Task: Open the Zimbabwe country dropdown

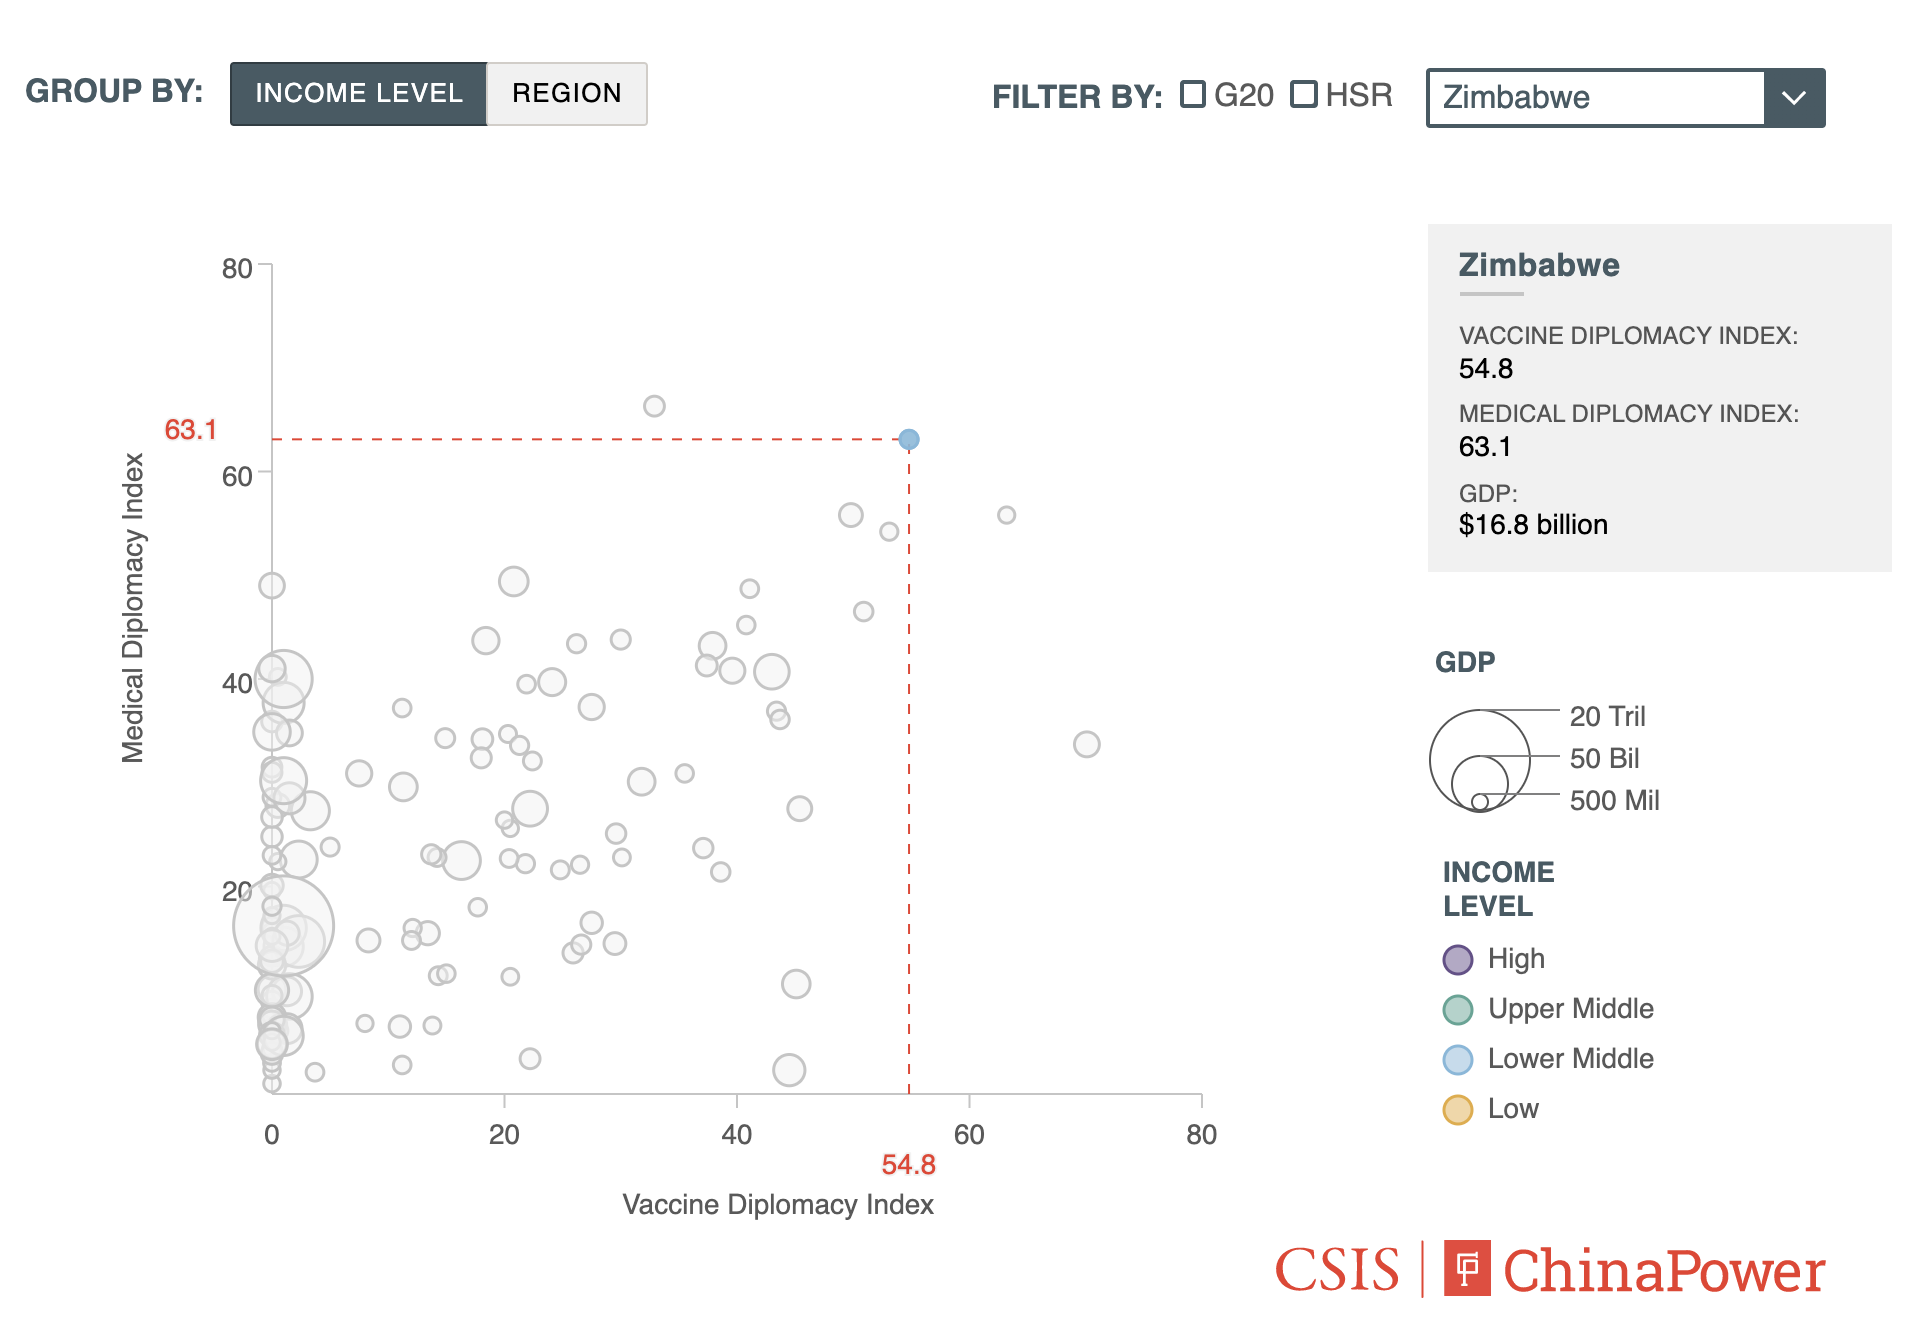Action: 1594,97
